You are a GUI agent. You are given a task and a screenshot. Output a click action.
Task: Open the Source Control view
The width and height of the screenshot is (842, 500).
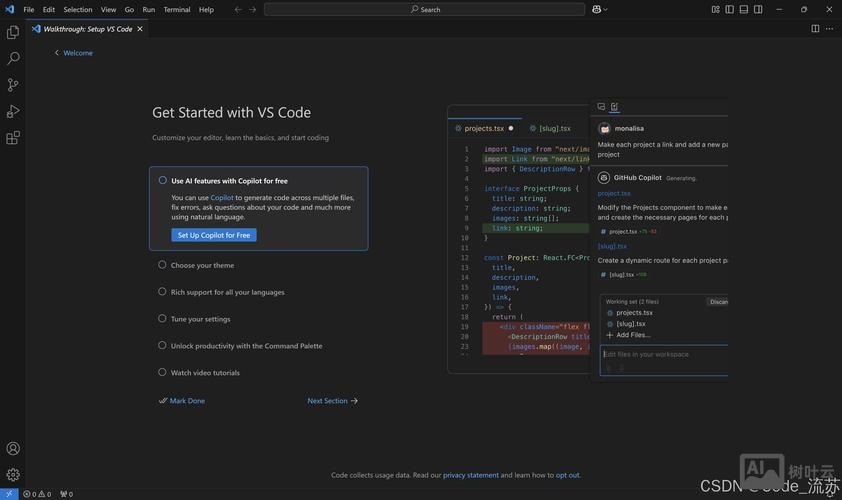point(13,85)
